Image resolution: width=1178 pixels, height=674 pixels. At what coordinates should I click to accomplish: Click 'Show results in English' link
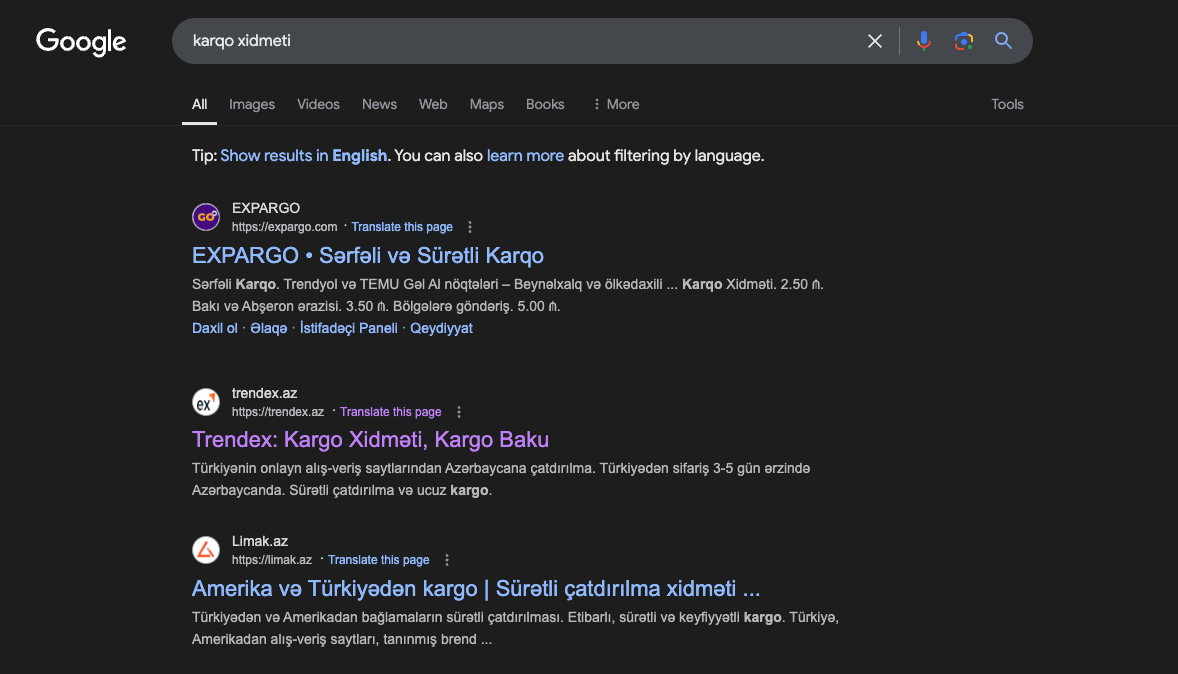(x=304, y=156)
